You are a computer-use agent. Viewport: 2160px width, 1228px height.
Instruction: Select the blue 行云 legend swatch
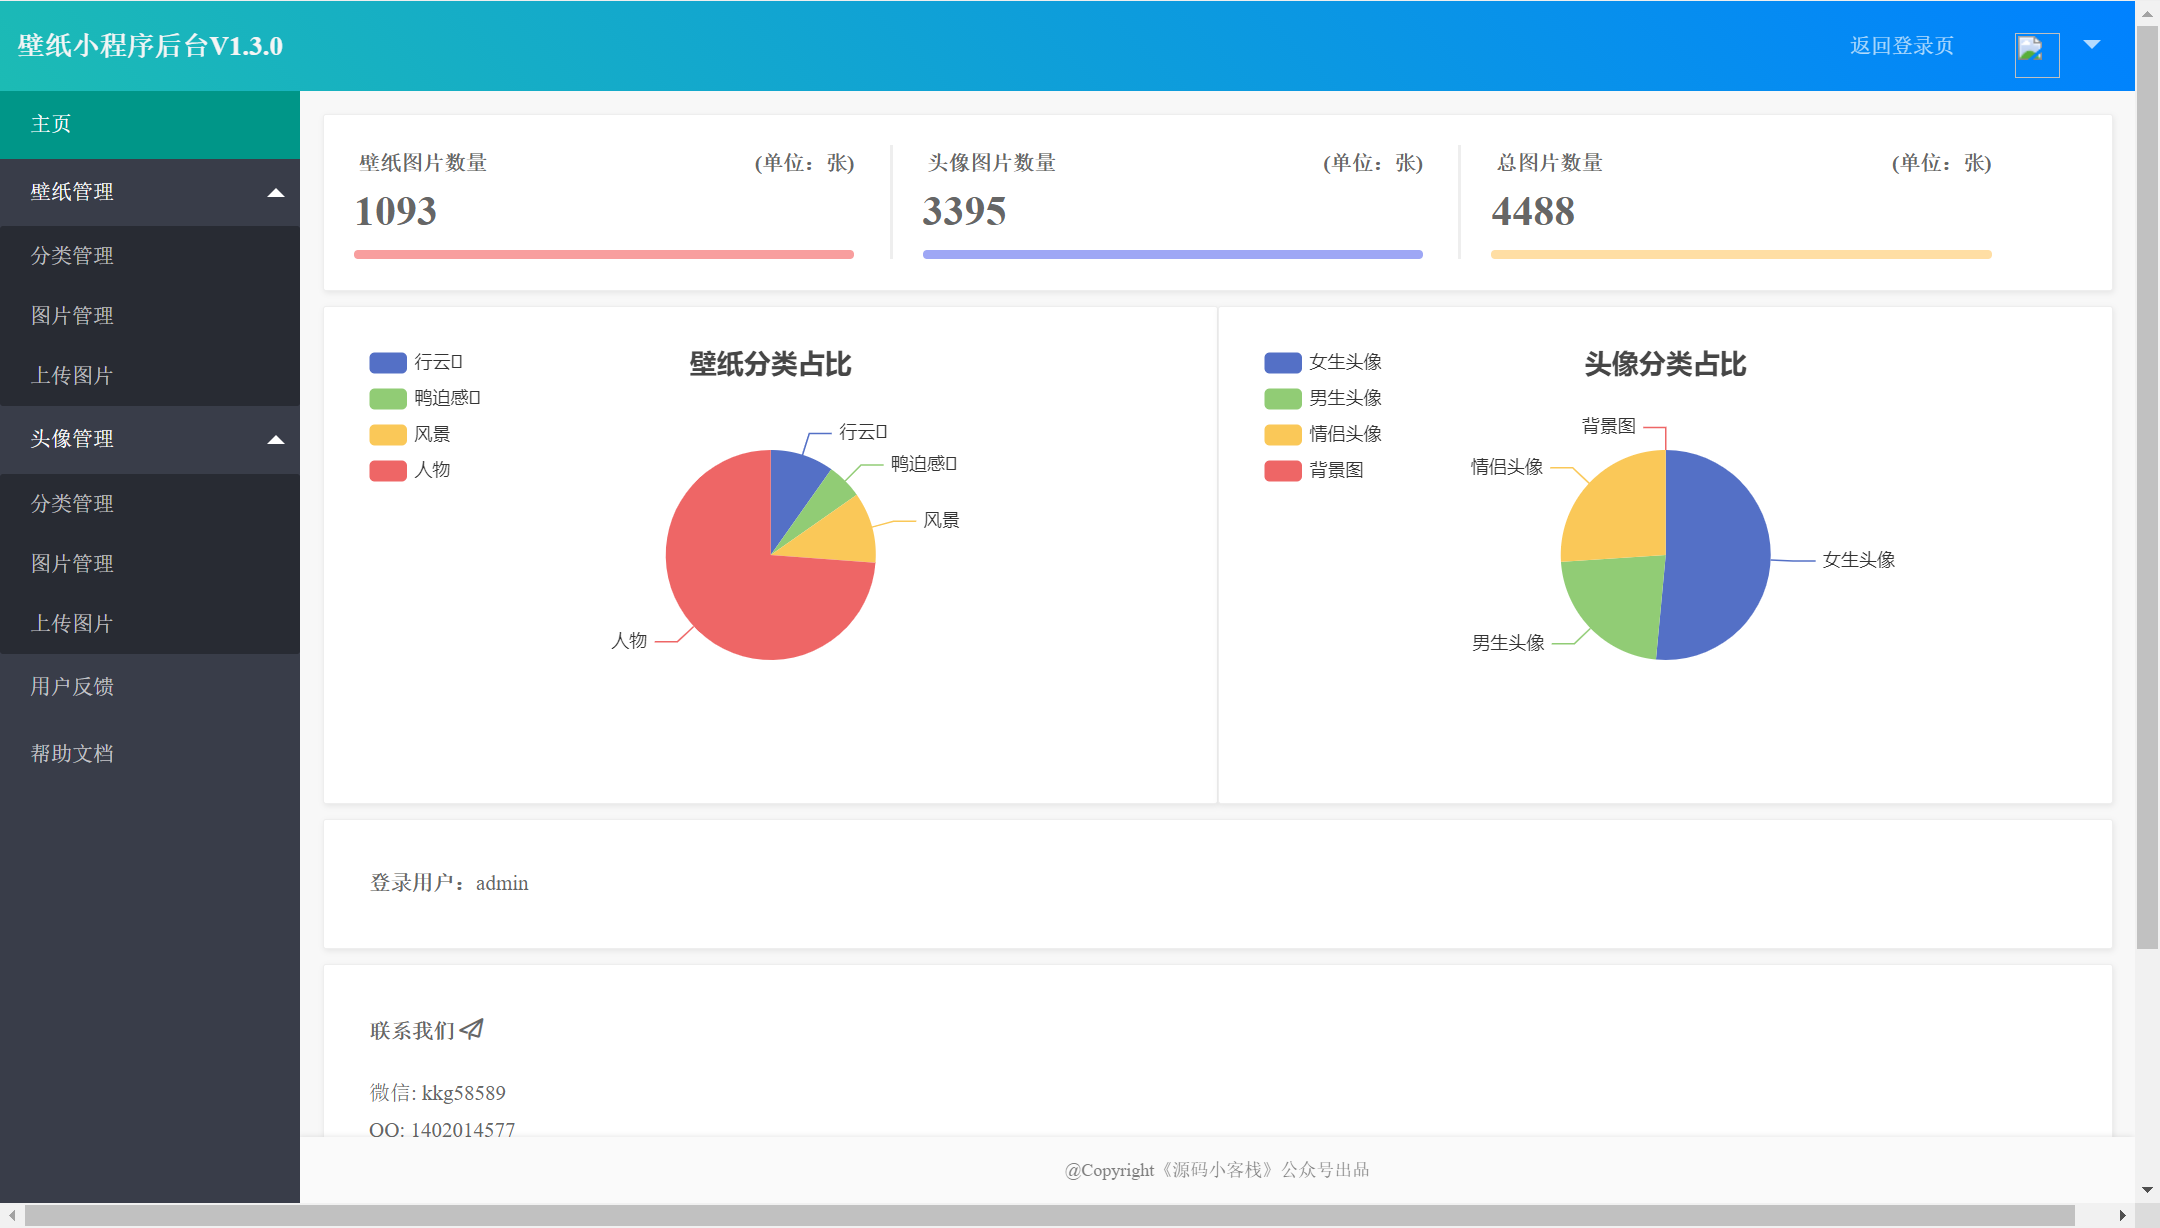386,362
